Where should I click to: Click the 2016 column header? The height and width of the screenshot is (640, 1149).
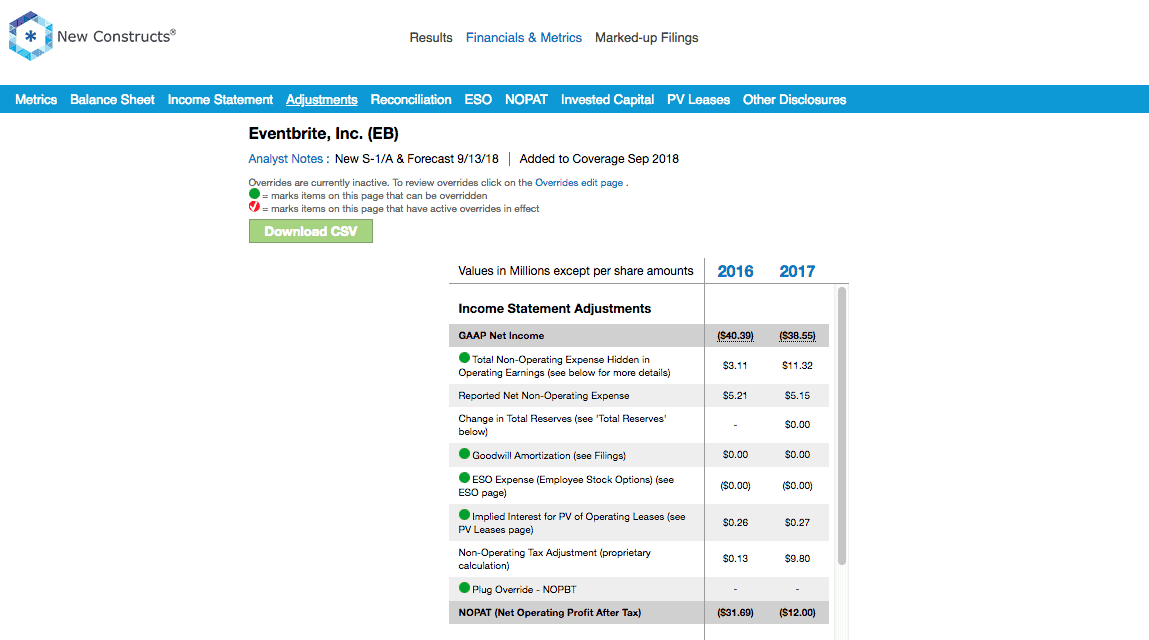point(735,271)
